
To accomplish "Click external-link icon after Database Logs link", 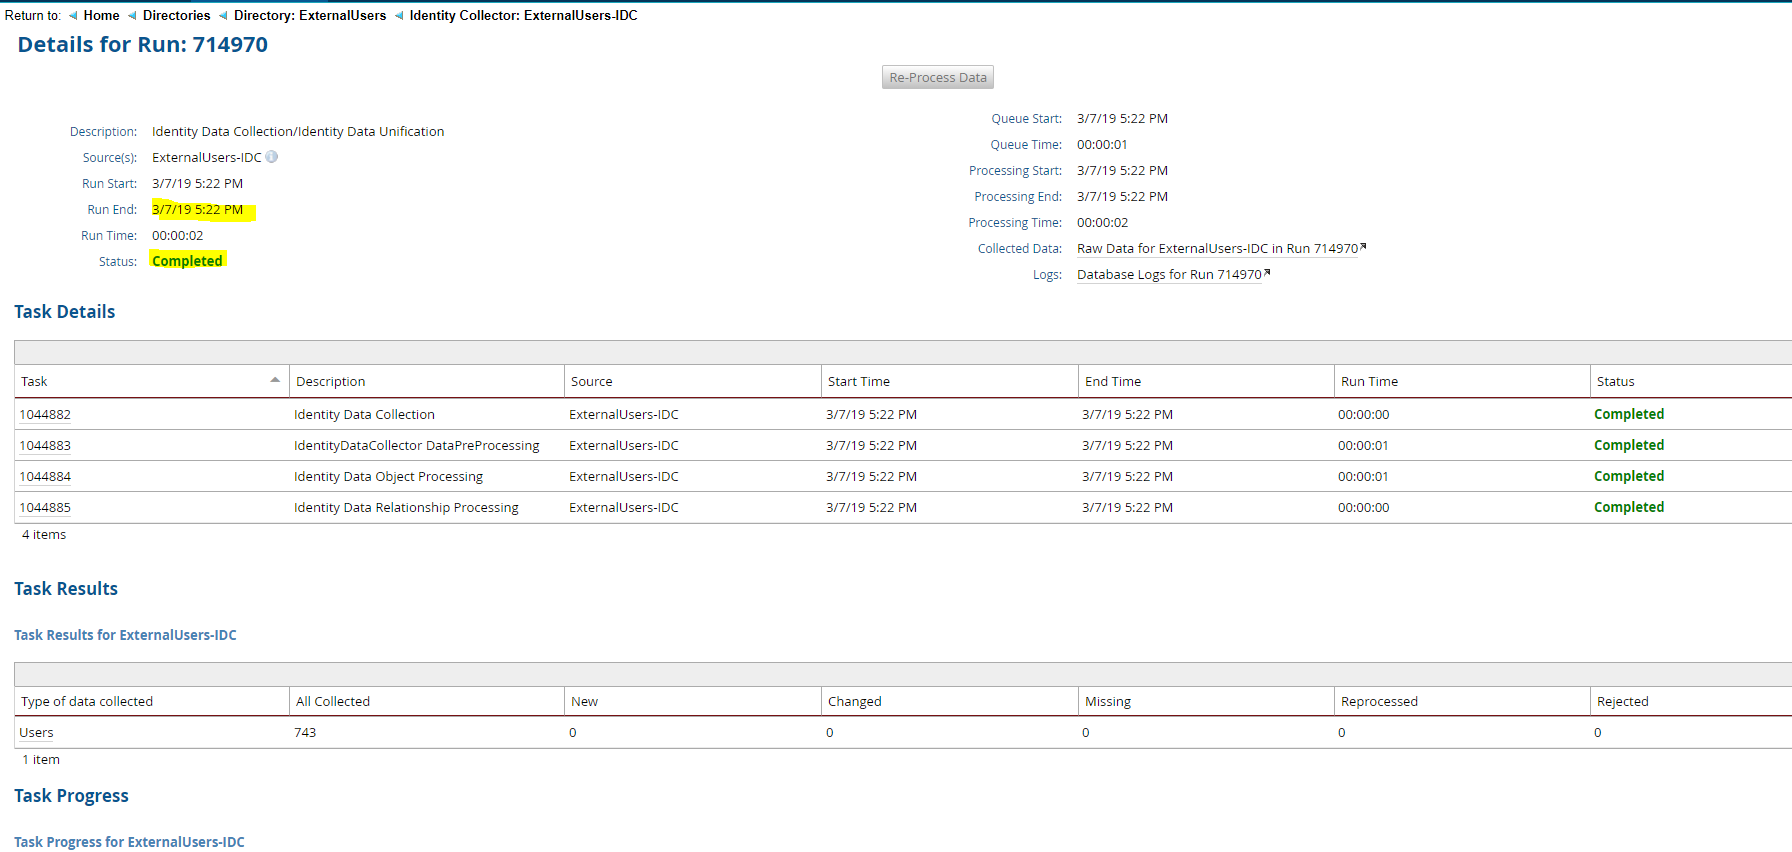I will pyautogui.click(x=1267, y=273).
